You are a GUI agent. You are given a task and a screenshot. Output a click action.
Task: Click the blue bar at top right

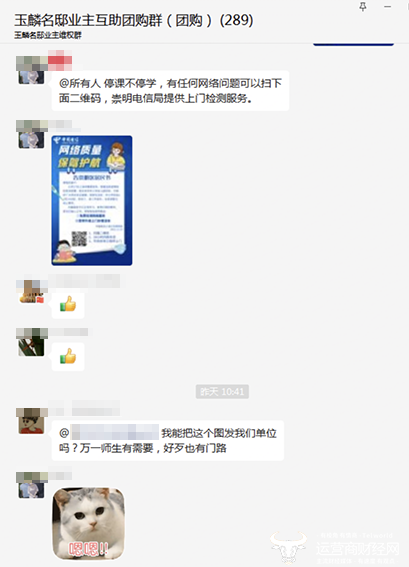353,44
